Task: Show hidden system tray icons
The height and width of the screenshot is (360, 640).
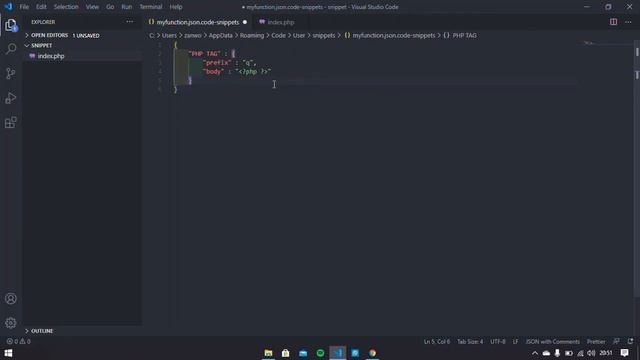Action: [x=535, y=353]
